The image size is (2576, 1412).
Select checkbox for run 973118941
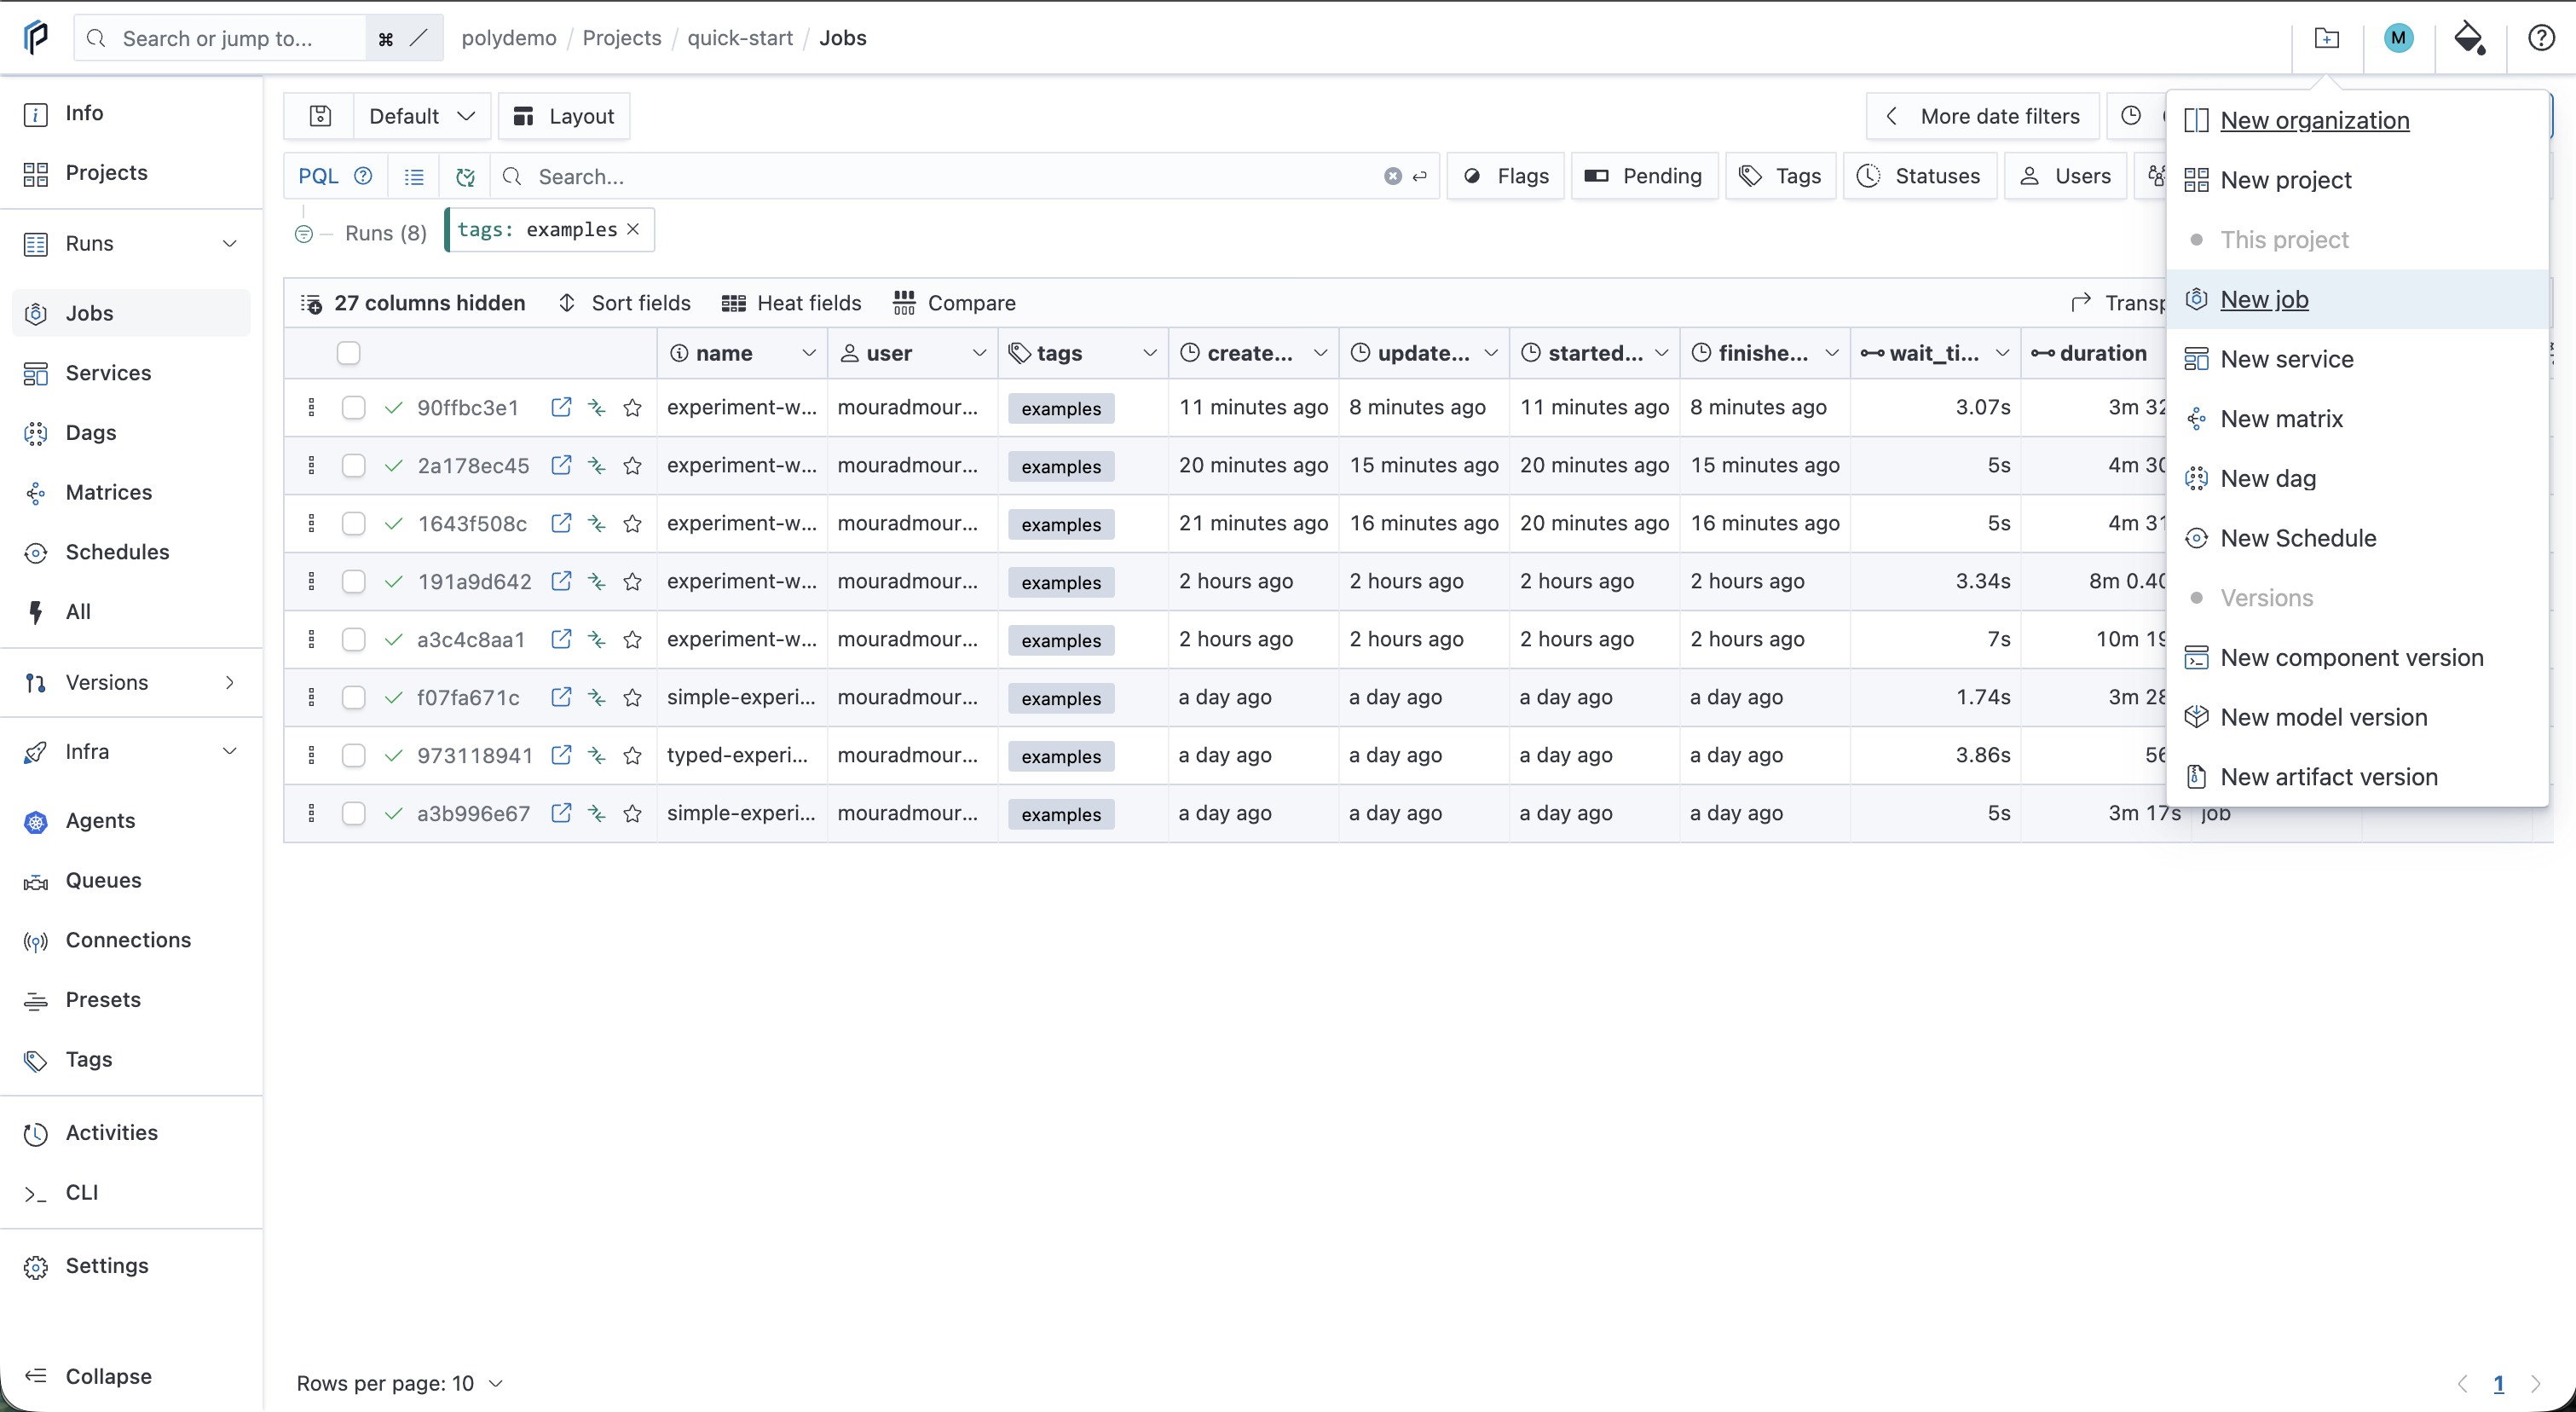pyautogui.click(x=353, y=755)
